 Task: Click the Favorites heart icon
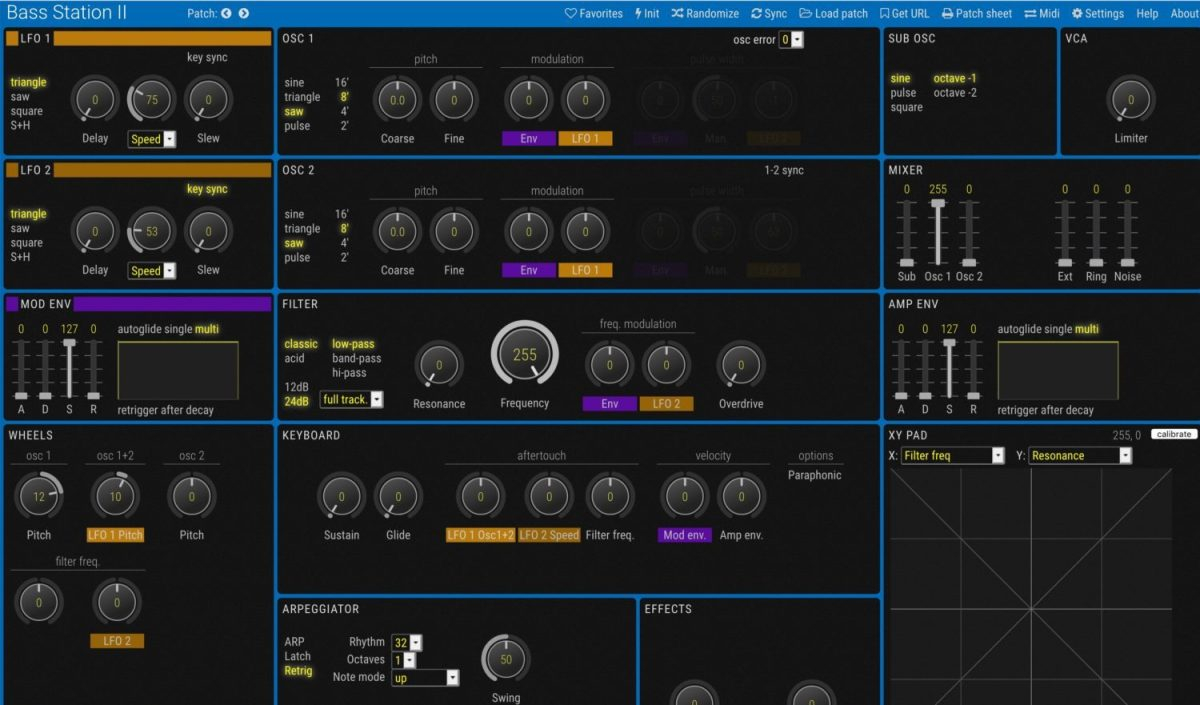point(571,14)
